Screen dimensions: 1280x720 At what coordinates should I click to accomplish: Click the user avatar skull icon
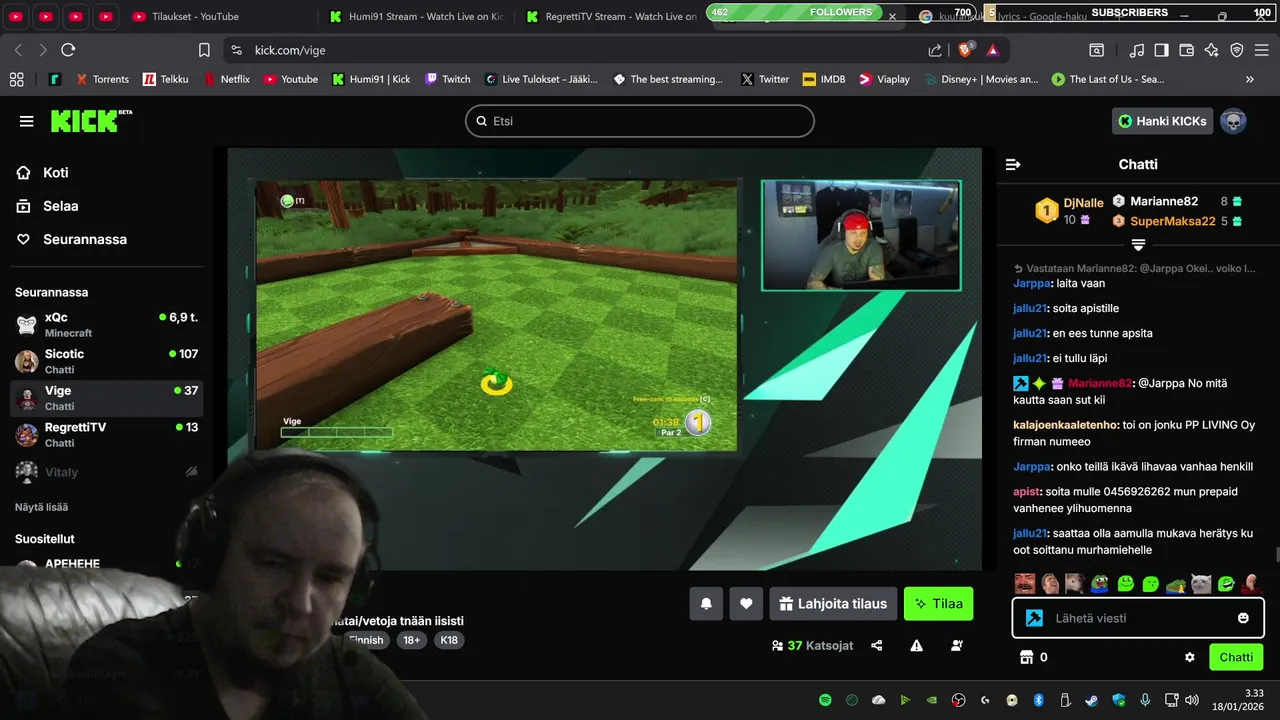tap(1233, 121)
